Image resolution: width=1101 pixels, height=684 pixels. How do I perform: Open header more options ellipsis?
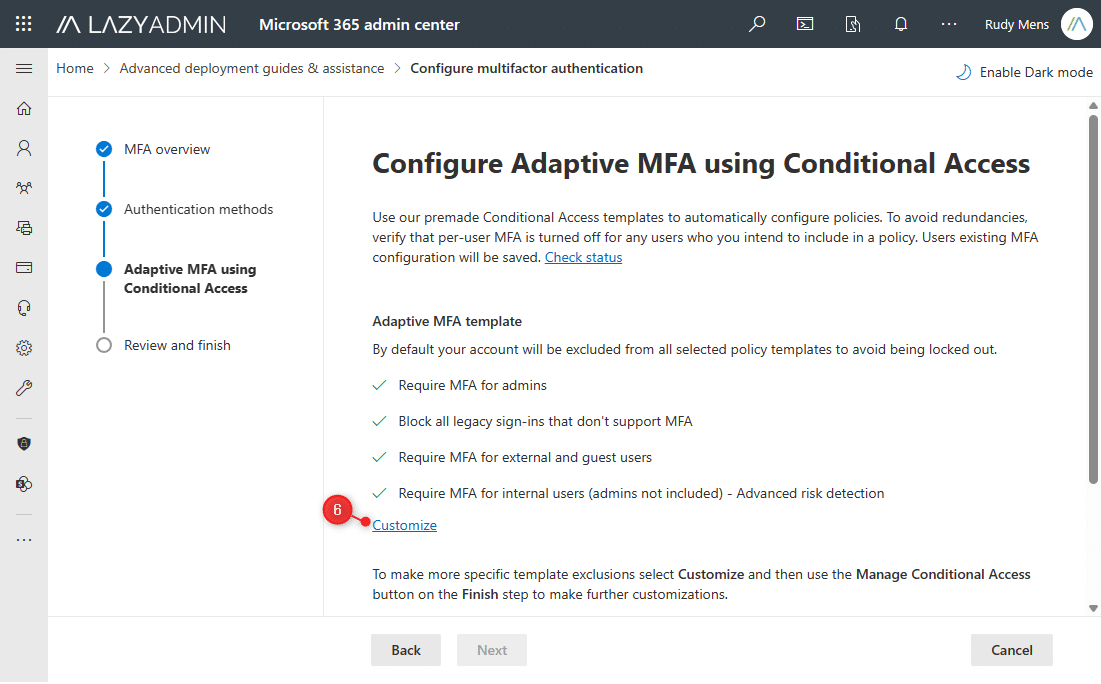tap(949, 24)
